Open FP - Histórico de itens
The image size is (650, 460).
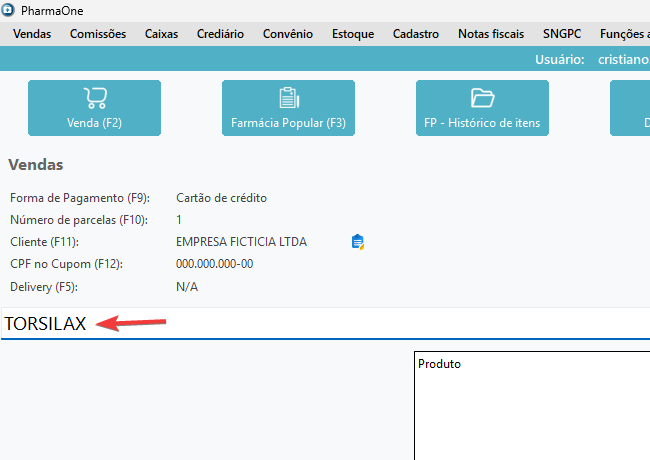[x=483, y=108]
